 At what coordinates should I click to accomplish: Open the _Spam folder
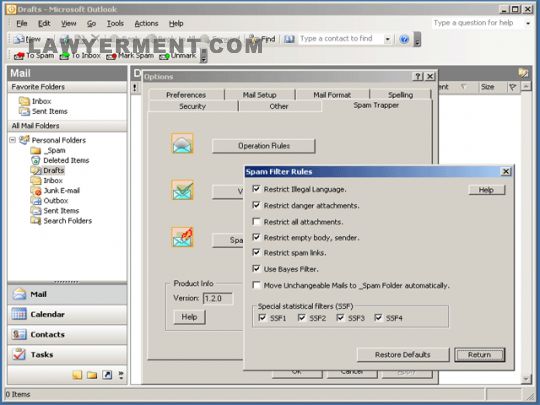point(48,150)
